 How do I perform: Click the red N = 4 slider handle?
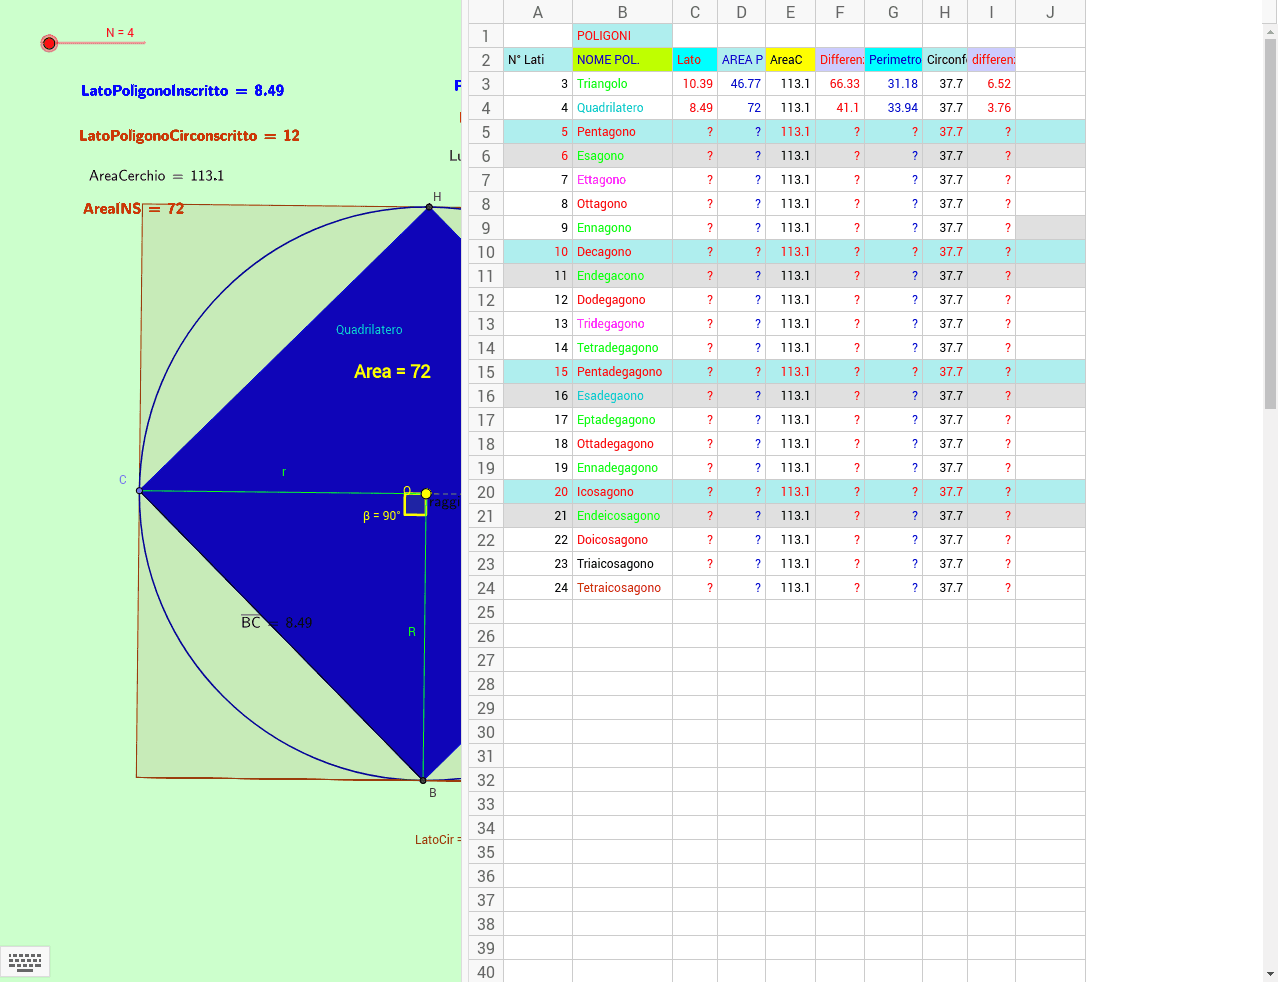point(49,43)
